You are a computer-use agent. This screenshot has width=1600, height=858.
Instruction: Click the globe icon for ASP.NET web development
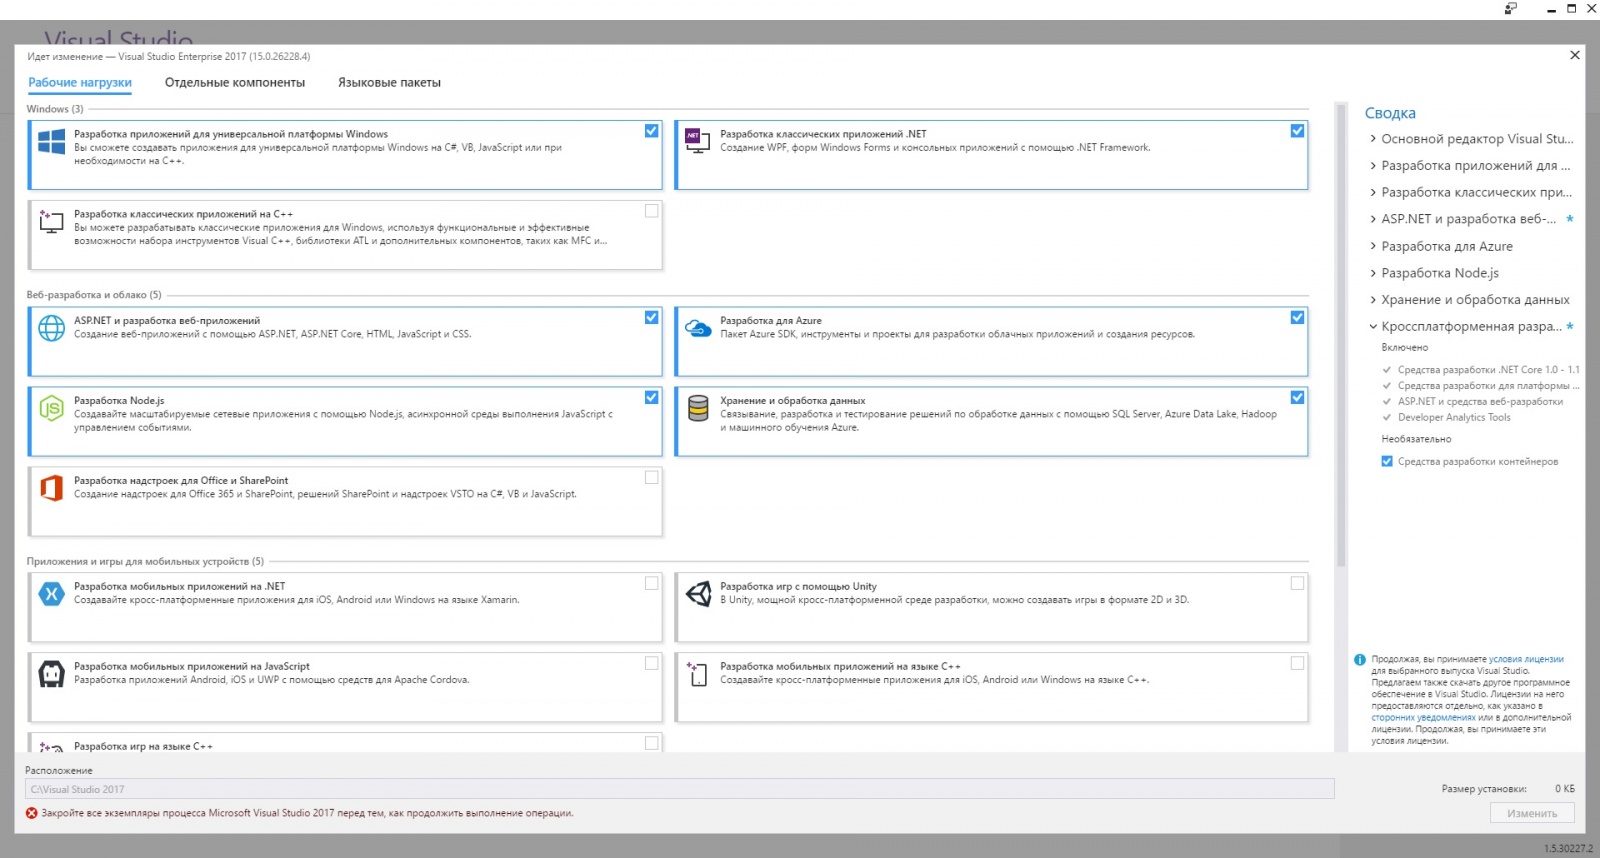51,327
